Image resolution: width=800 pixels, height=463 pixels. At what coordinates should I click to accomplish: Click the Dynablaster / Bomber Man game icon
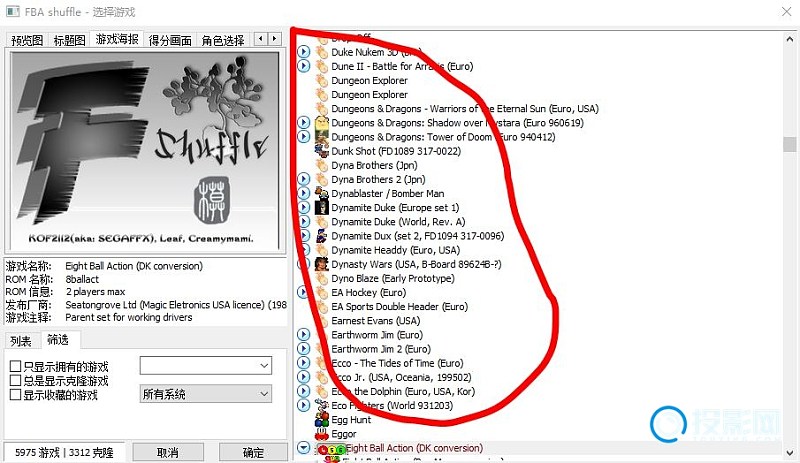(x=321, y=193)
